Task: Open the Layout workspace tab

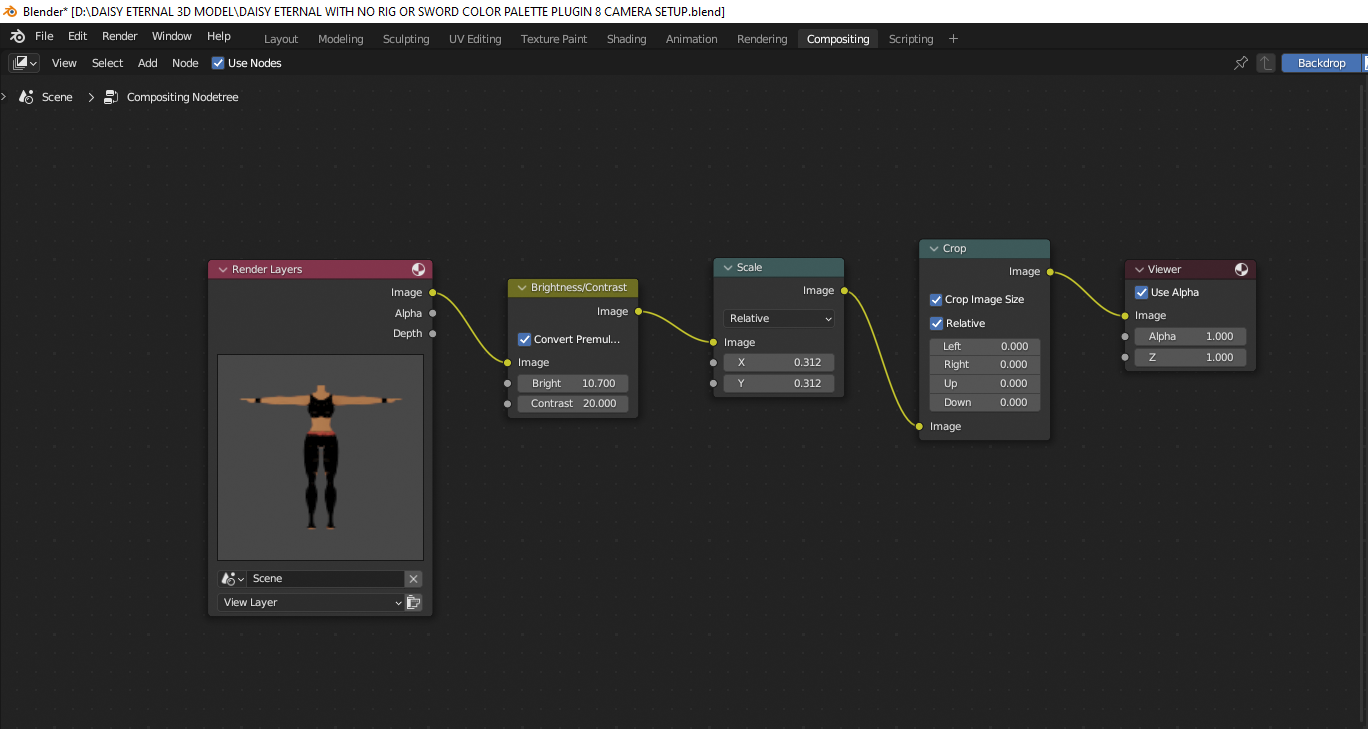Action: point(281,39)
